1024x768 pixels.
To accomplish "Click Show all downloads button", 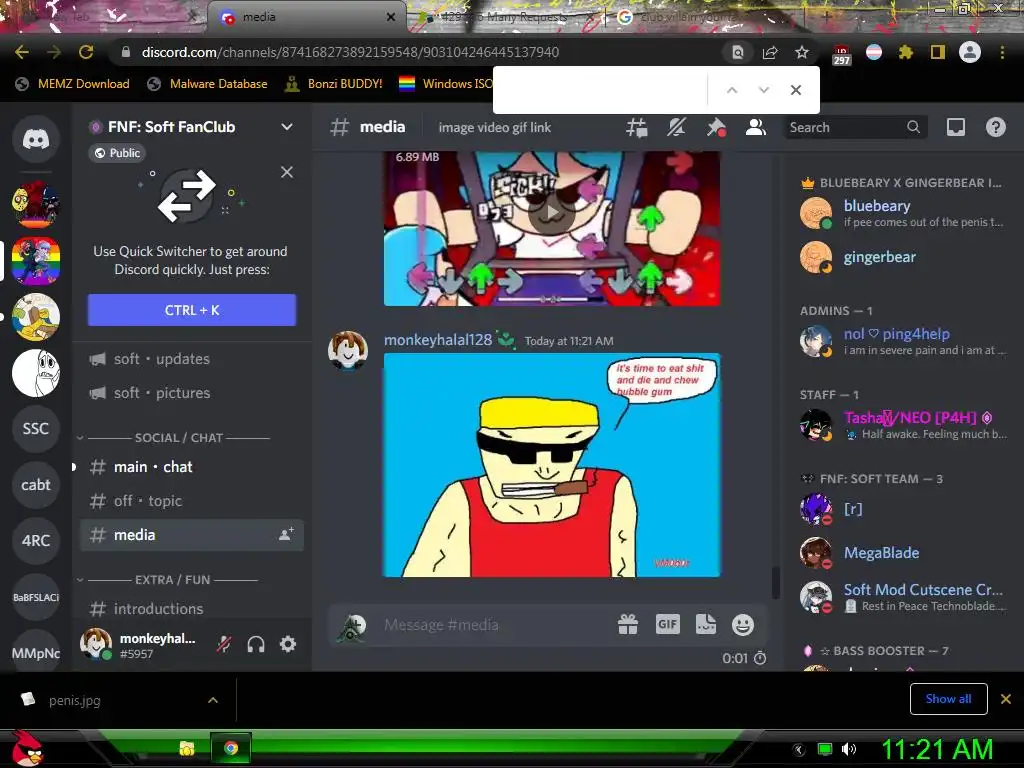I will pos(948,699).
